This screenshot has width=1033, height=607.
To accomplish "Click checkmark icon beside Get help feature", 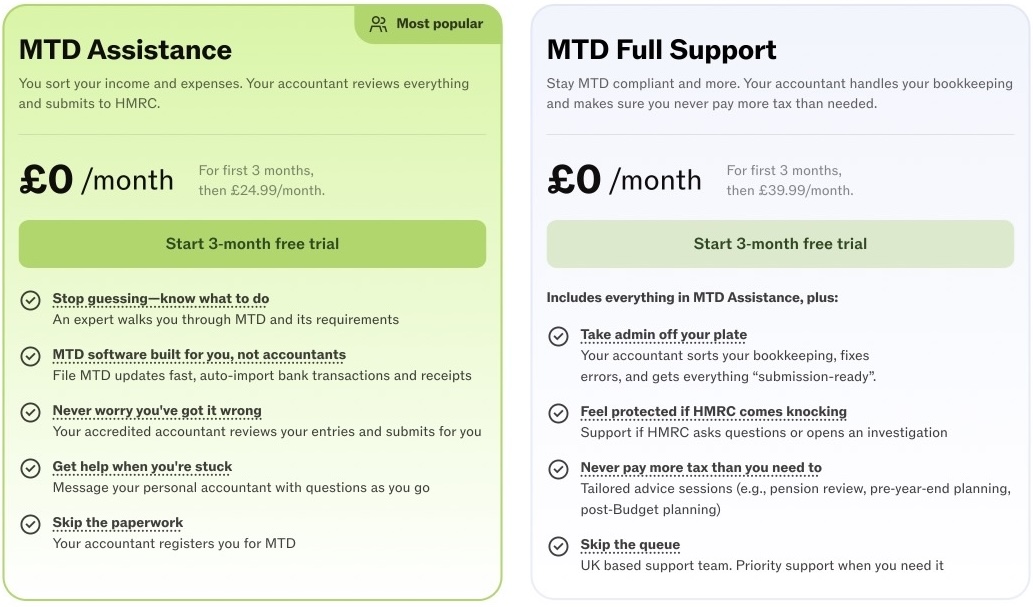I will click(x=31, y=467).
